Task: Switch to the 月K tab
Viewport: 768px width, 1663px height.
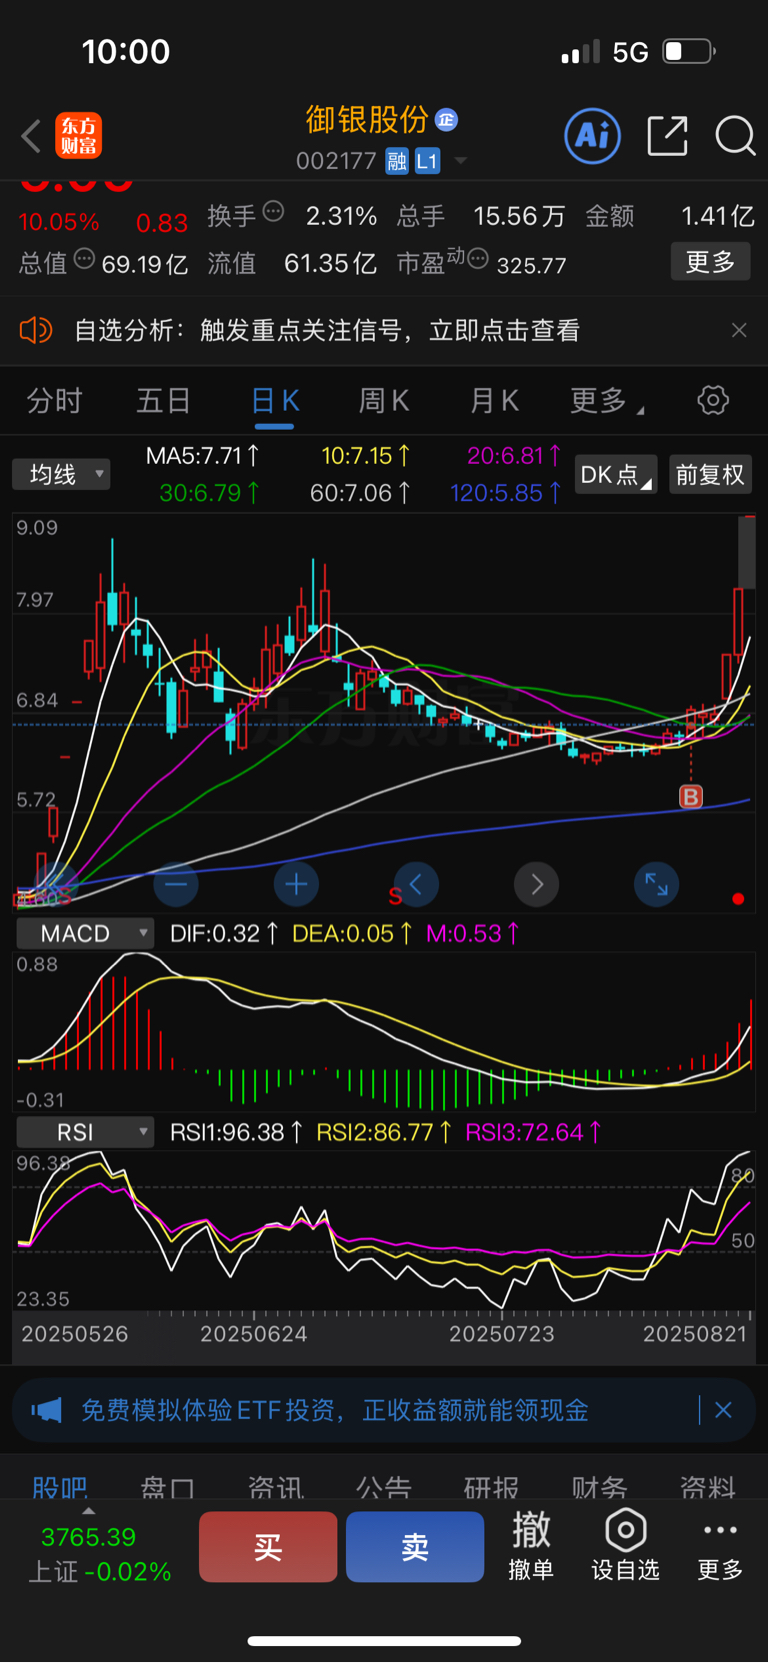Action: click(x=494, y=401)
